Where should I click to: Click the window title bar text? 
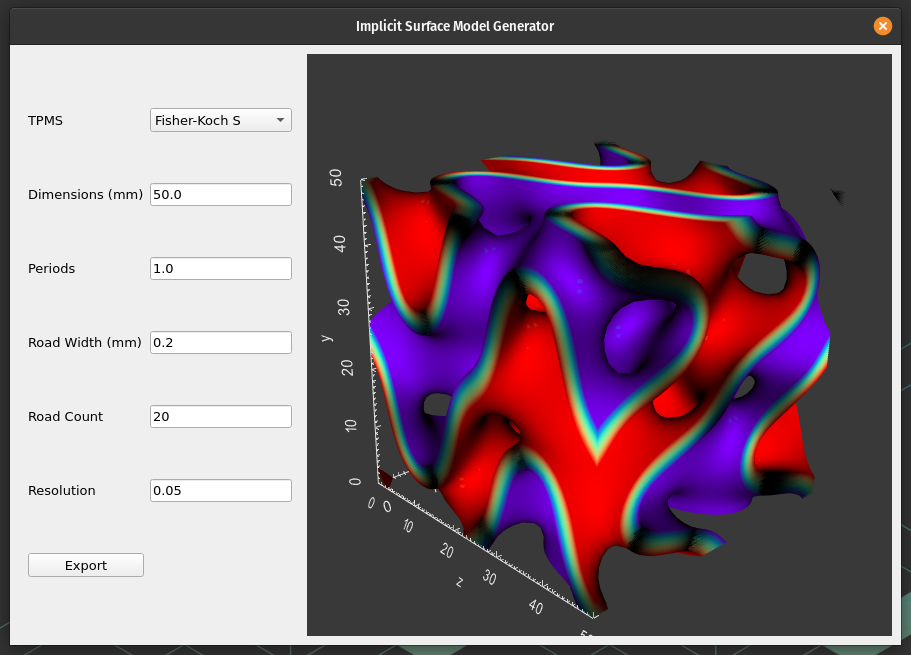point(455,26)
